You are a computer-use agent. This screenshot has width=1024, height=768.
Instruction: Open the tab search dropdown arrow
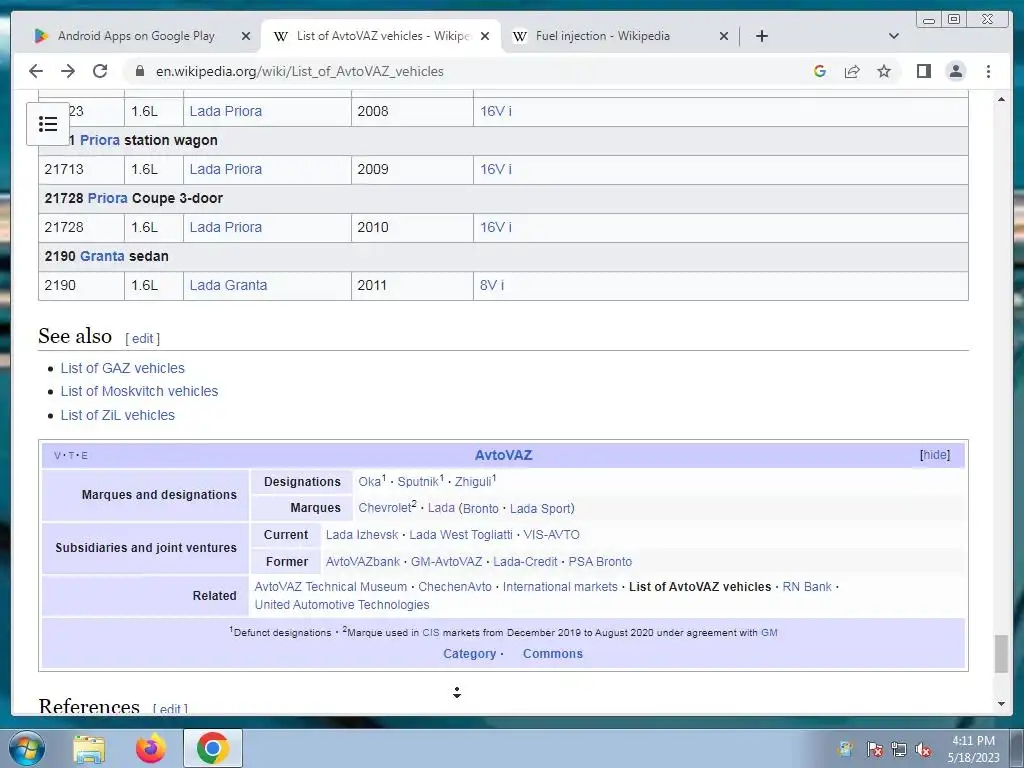[894, 36]
